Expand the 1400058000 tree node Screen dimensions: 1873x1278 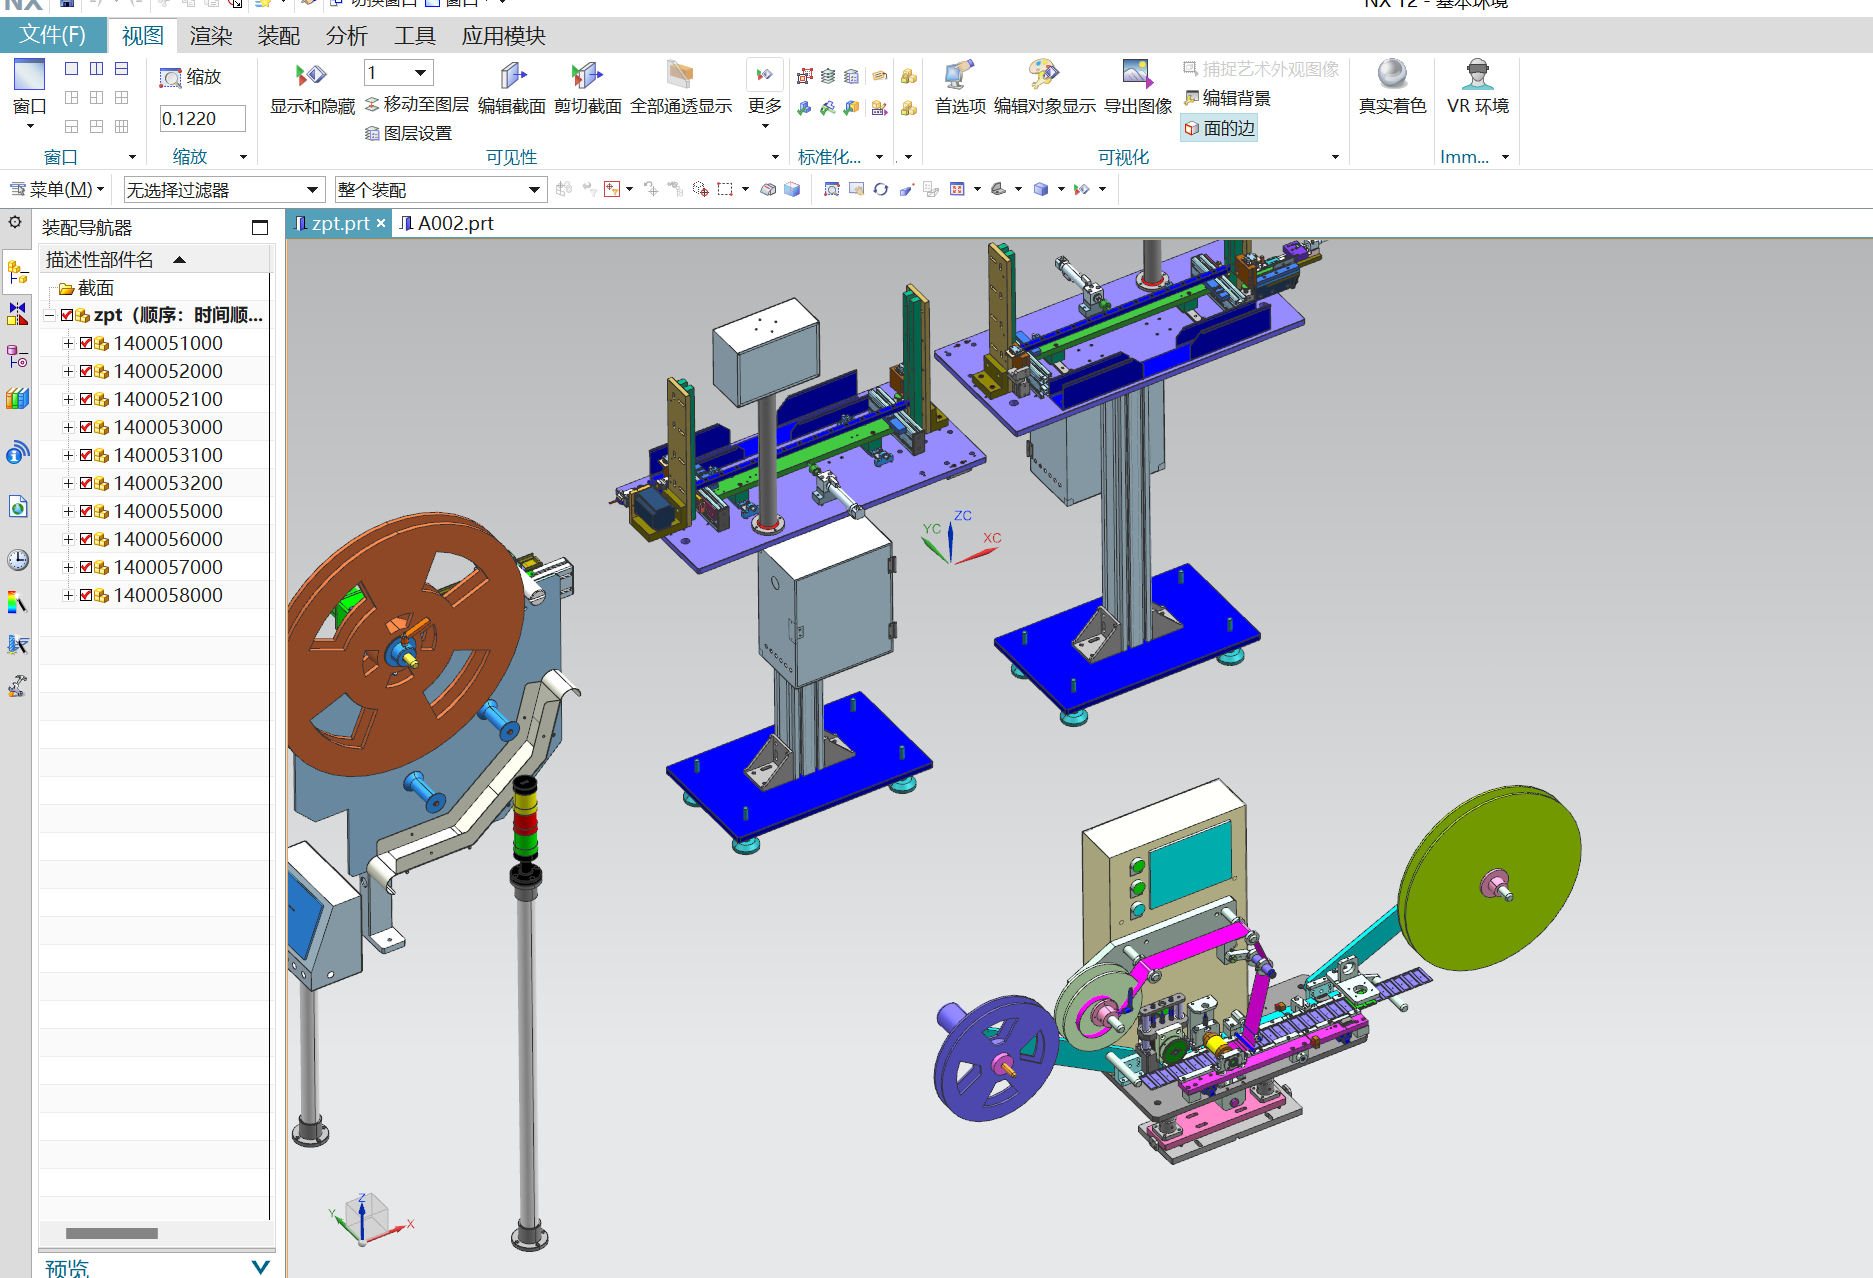point(68,595)
